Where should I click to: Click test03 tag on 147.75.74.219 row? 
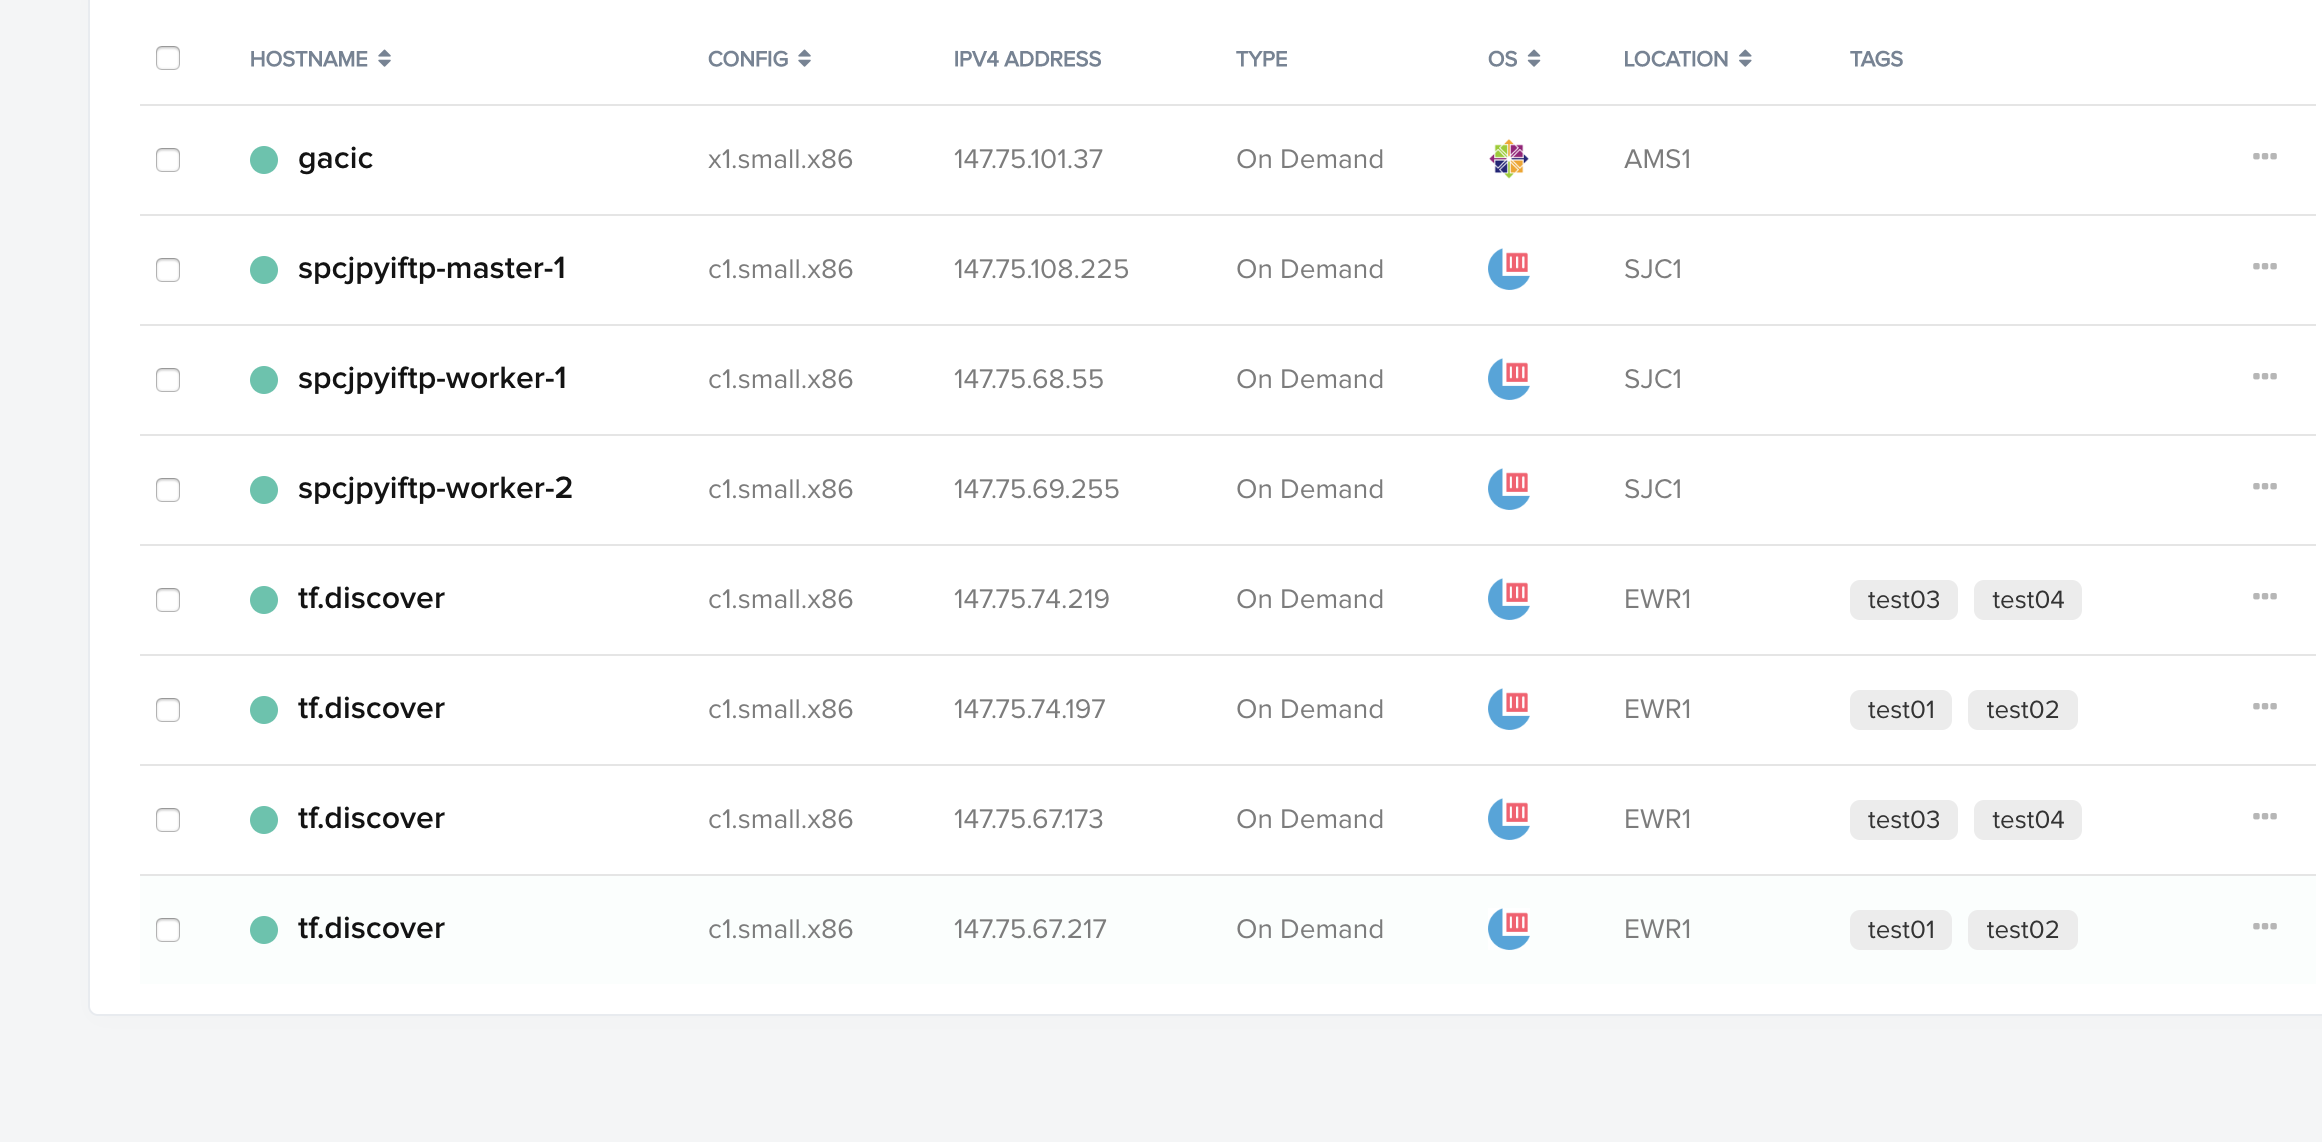pyautogui.click(x=1903, y=600)
